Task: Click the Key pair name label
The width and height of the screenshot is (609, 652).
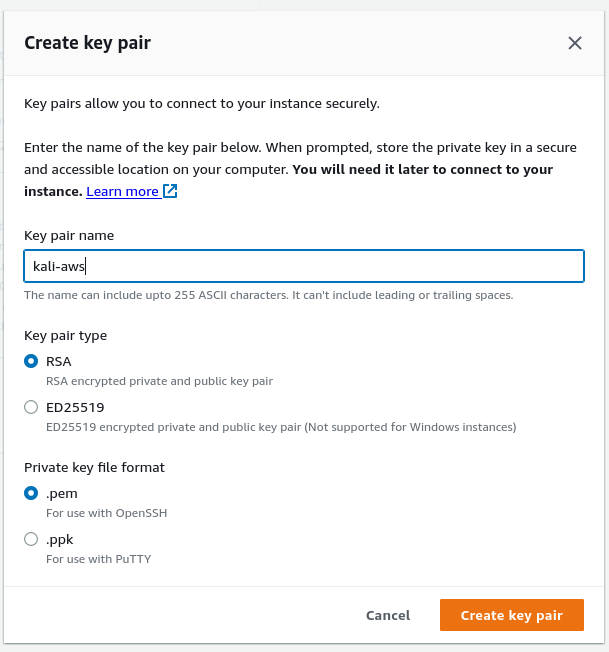Action: [x=69, y=235]
